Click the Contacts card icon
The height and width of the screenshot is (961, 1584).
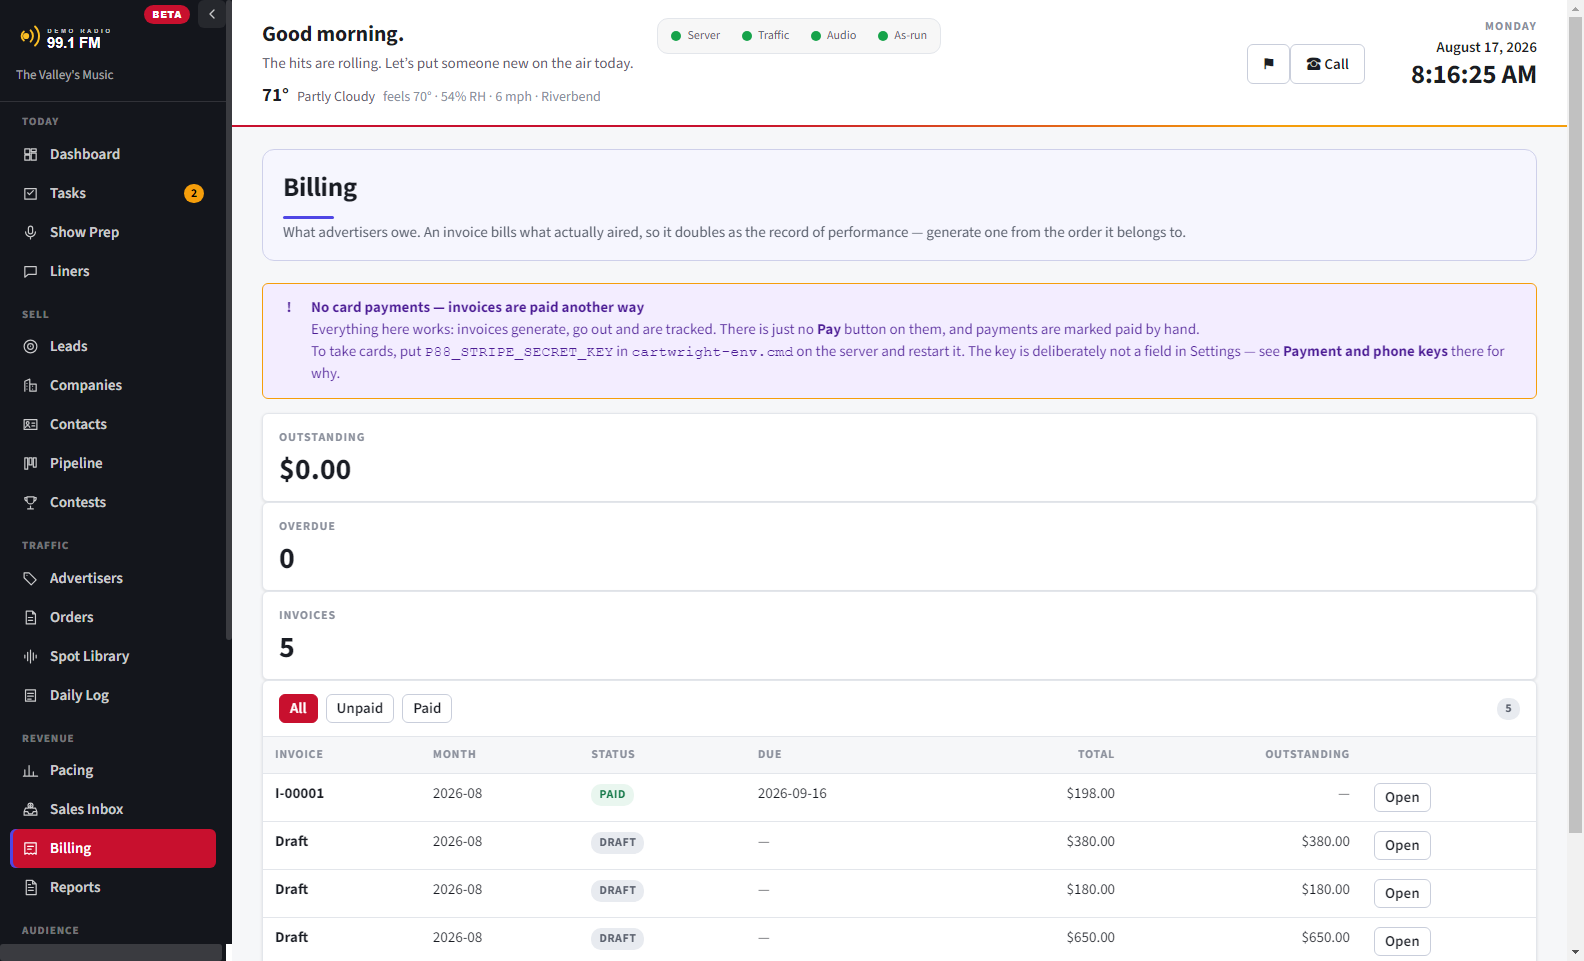(30, 424)
